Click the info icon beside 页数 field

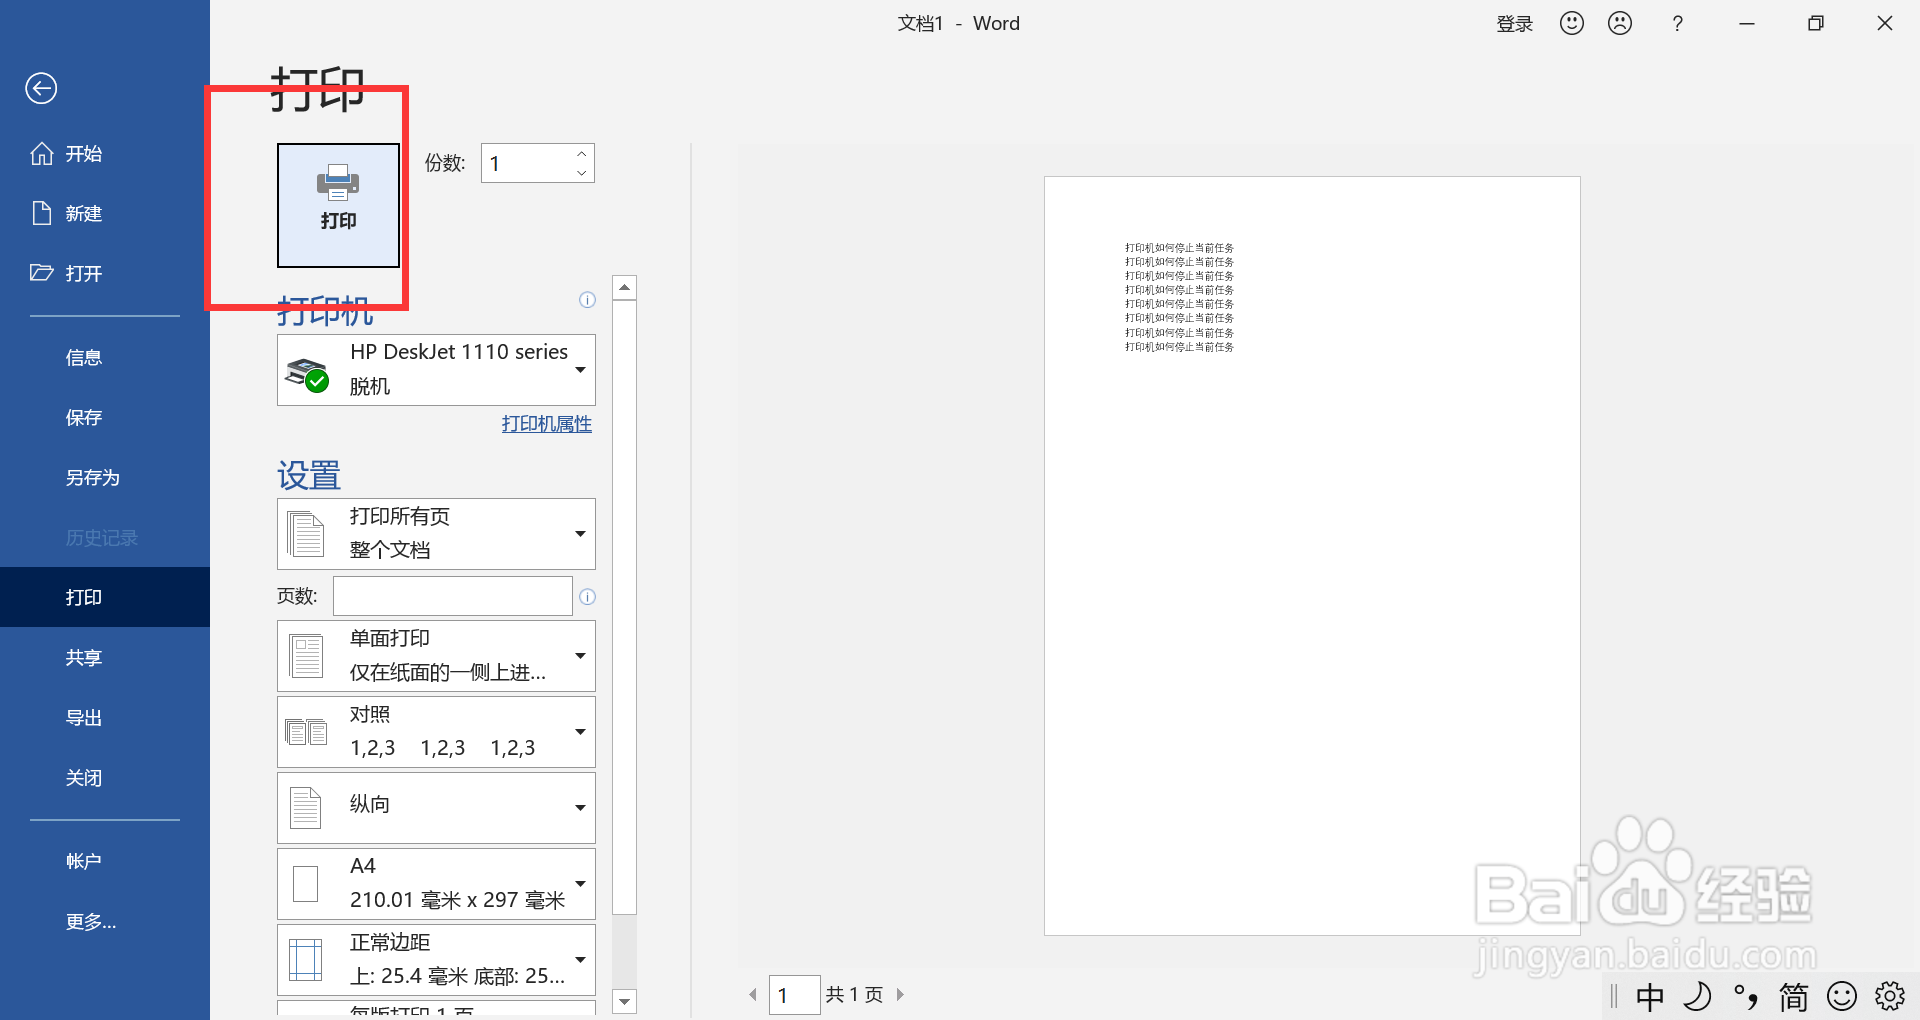click(x=588, y=597)
